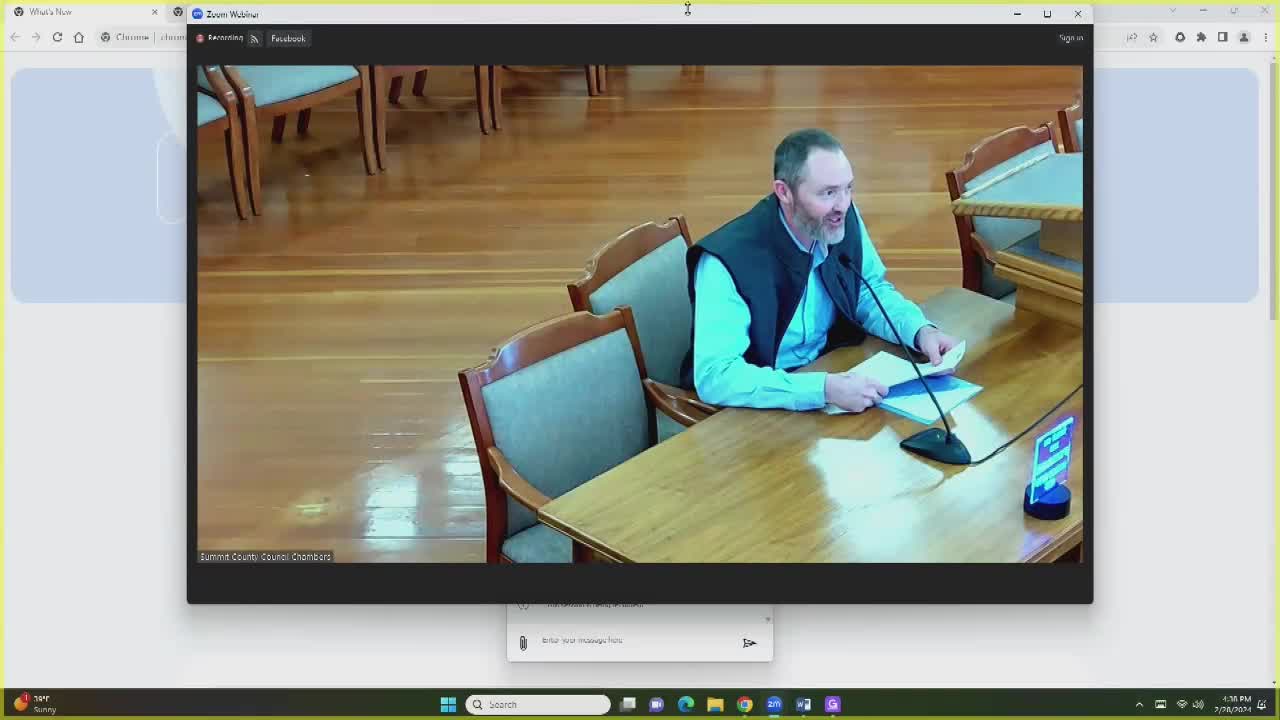Expand hidden icons in the system tray
The image size is (1280, 720).
click(1139, 704)
